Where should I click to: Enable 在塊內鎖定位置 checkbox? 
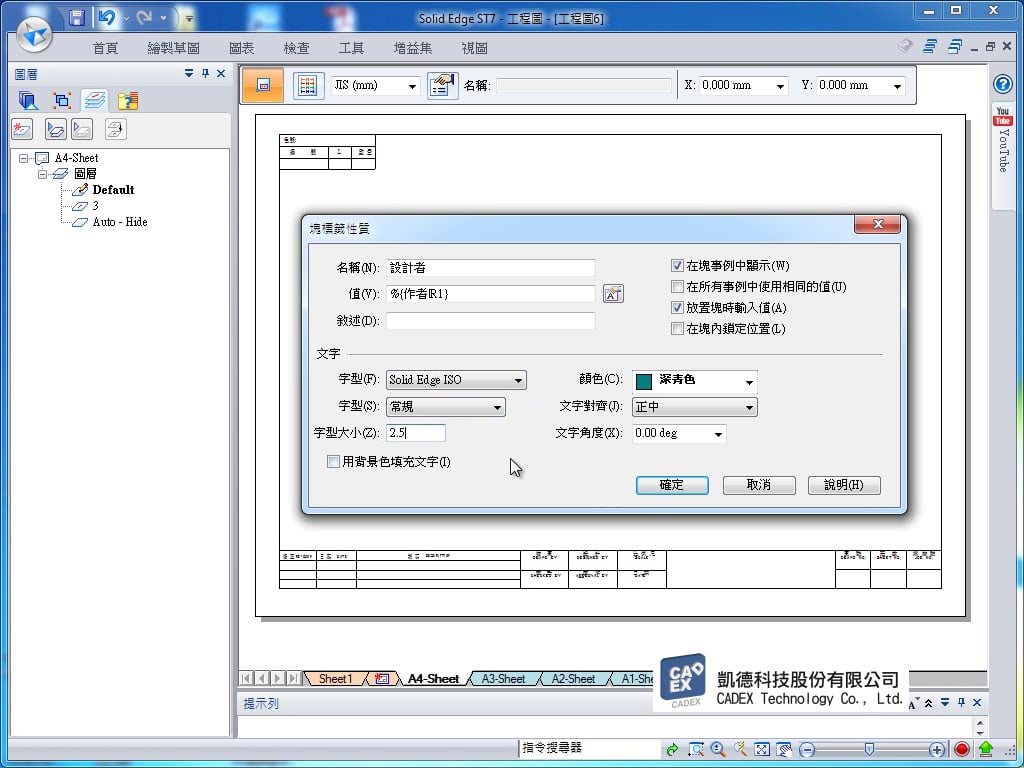(677, 328)
